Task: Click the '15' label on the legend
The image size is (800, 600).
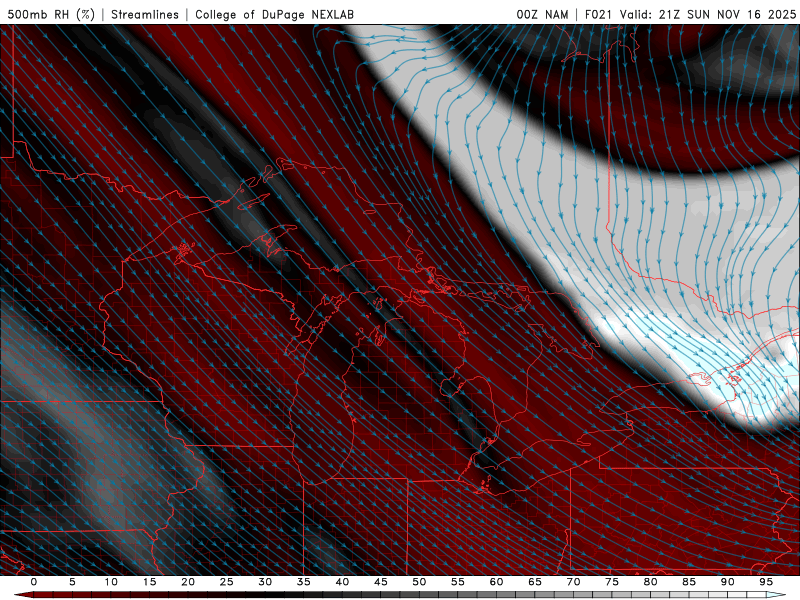Action: 149,582
